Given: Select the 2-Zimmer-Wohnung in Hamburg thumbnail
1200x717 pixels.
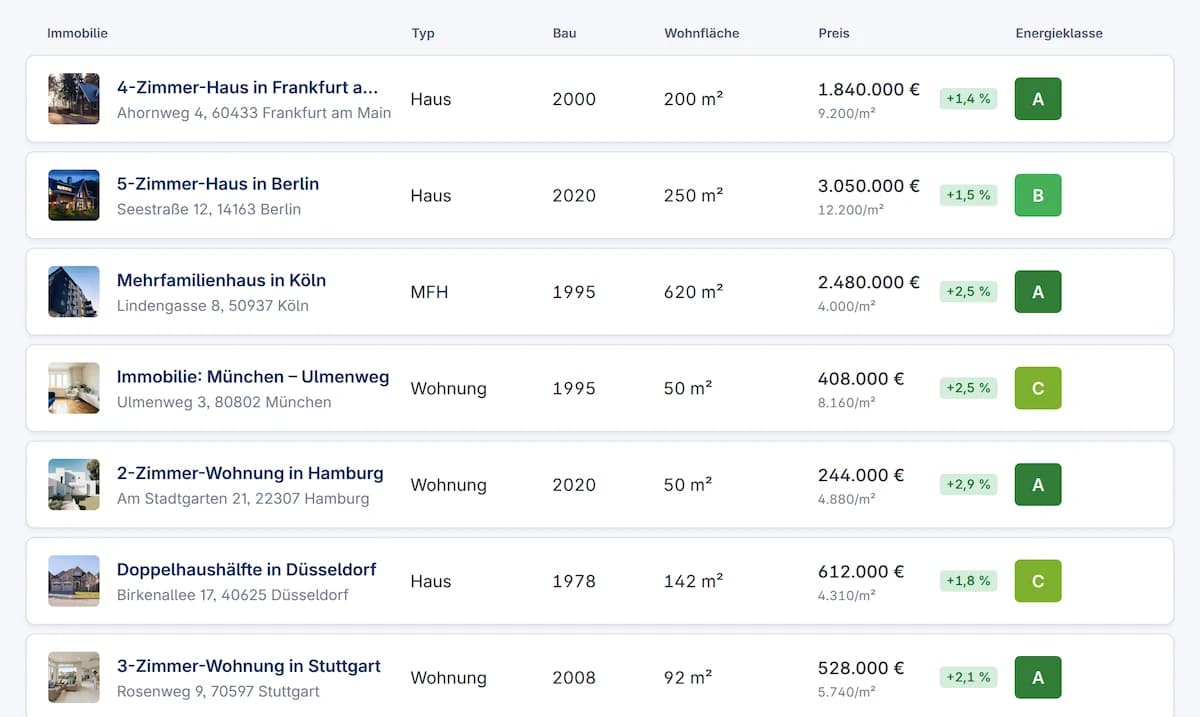Looking at the screenshot, I should [x=74, y=485].
